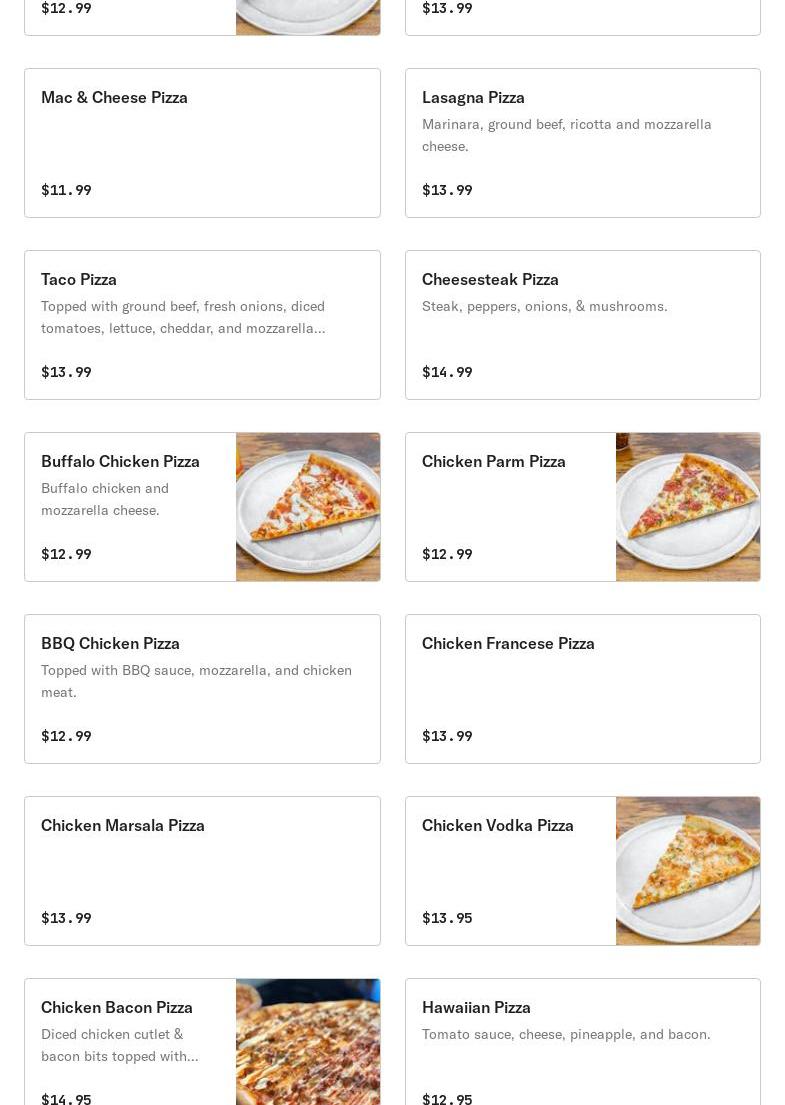The height and width of the screenshot is (1105, 785).
Task: Select the Hawaiian Pizza card
Action: [583, 1042]
